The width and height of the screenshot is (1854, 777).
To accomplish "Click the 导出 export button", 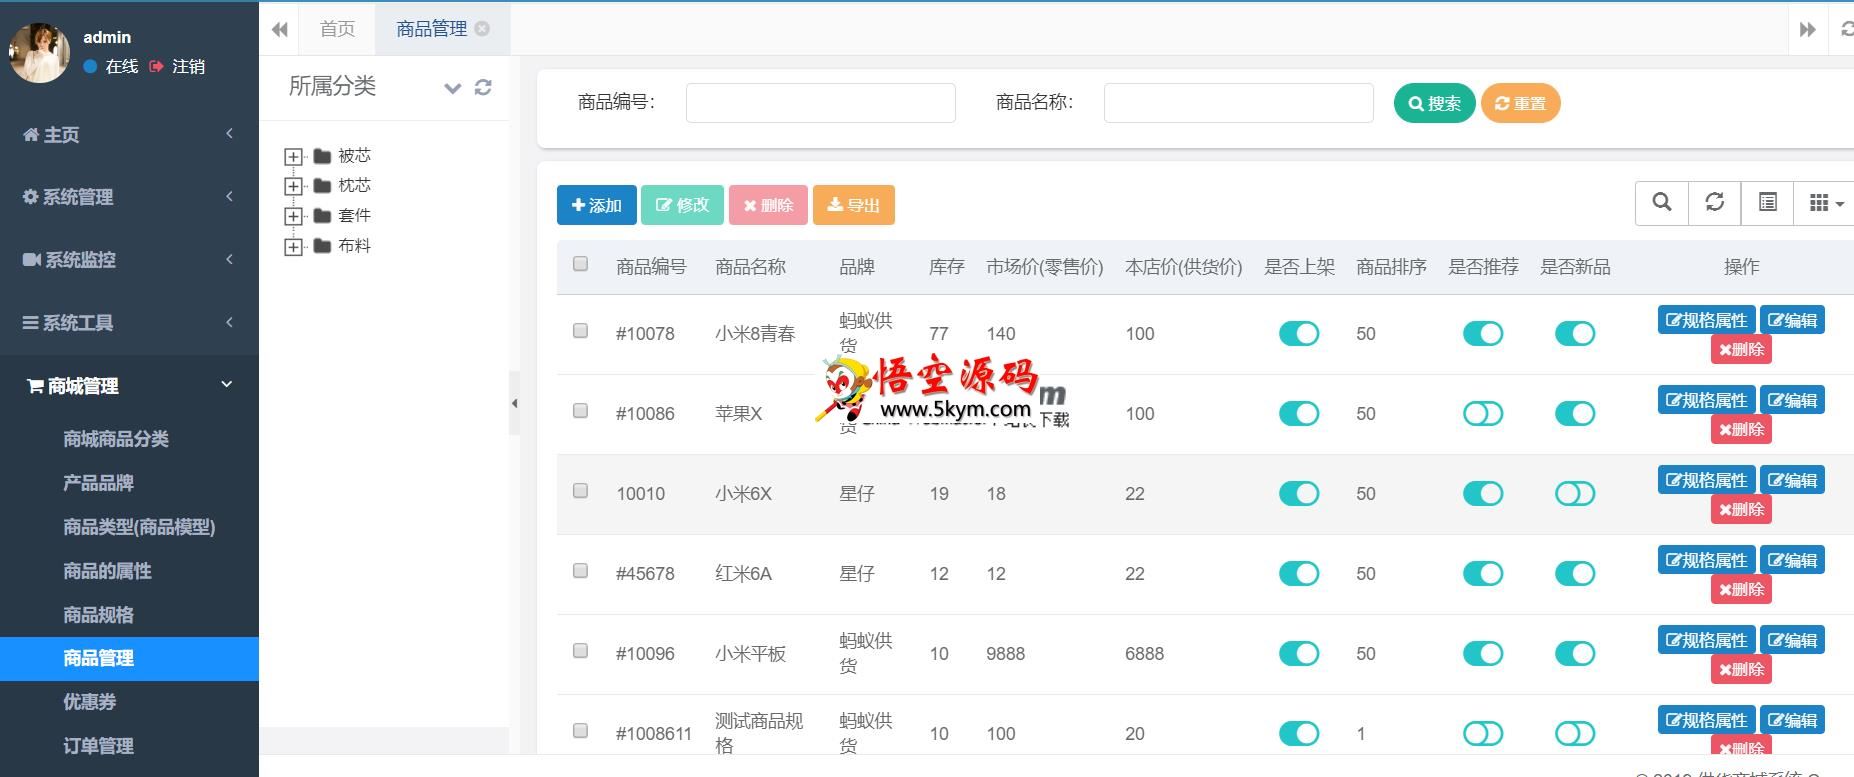I will pyautogui.click(x=853, y=205).
